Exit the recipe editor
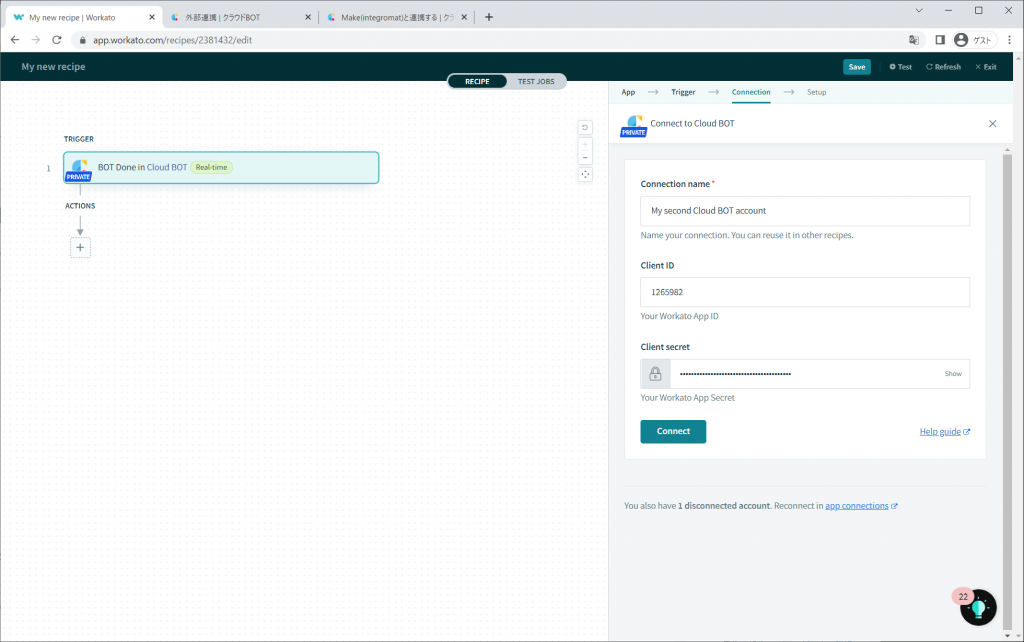1024x642 pixels. pos(985,67)
